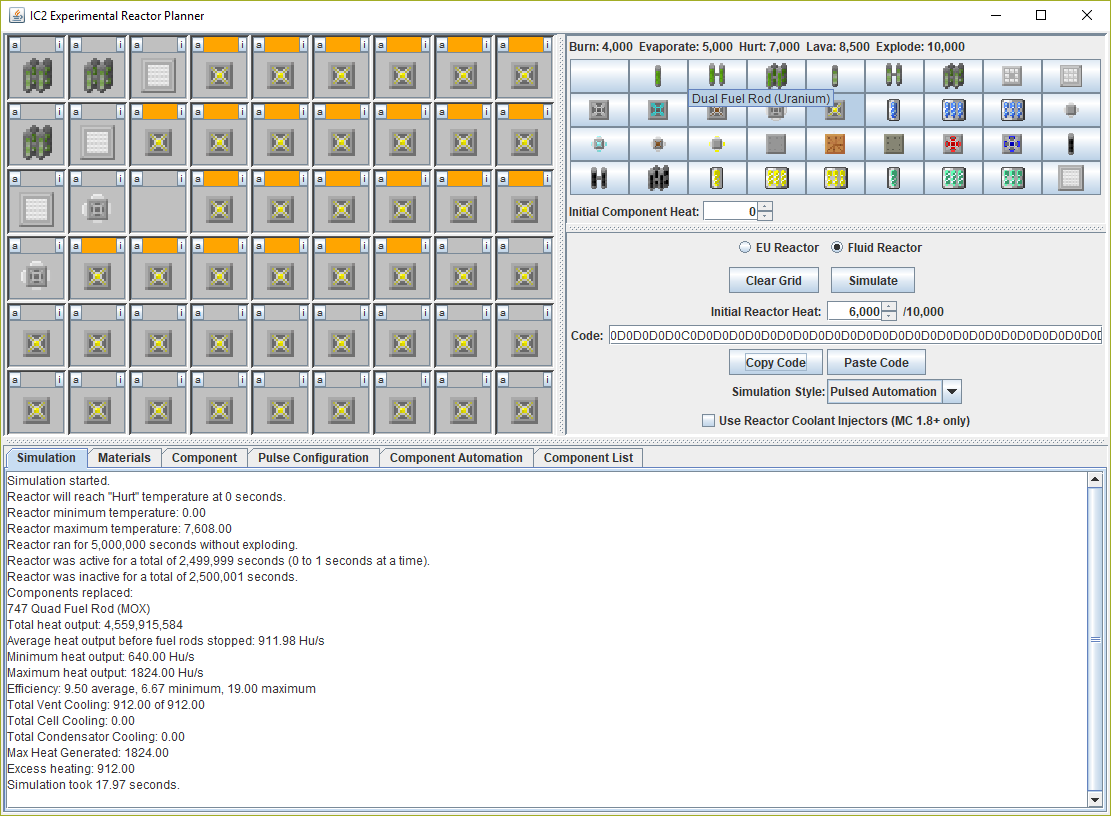Viewport: 1111px width, 816px height.
Task: Choose the Iridium Neutron Reflector in bottom-right palette
Action: coord(1071,178)
